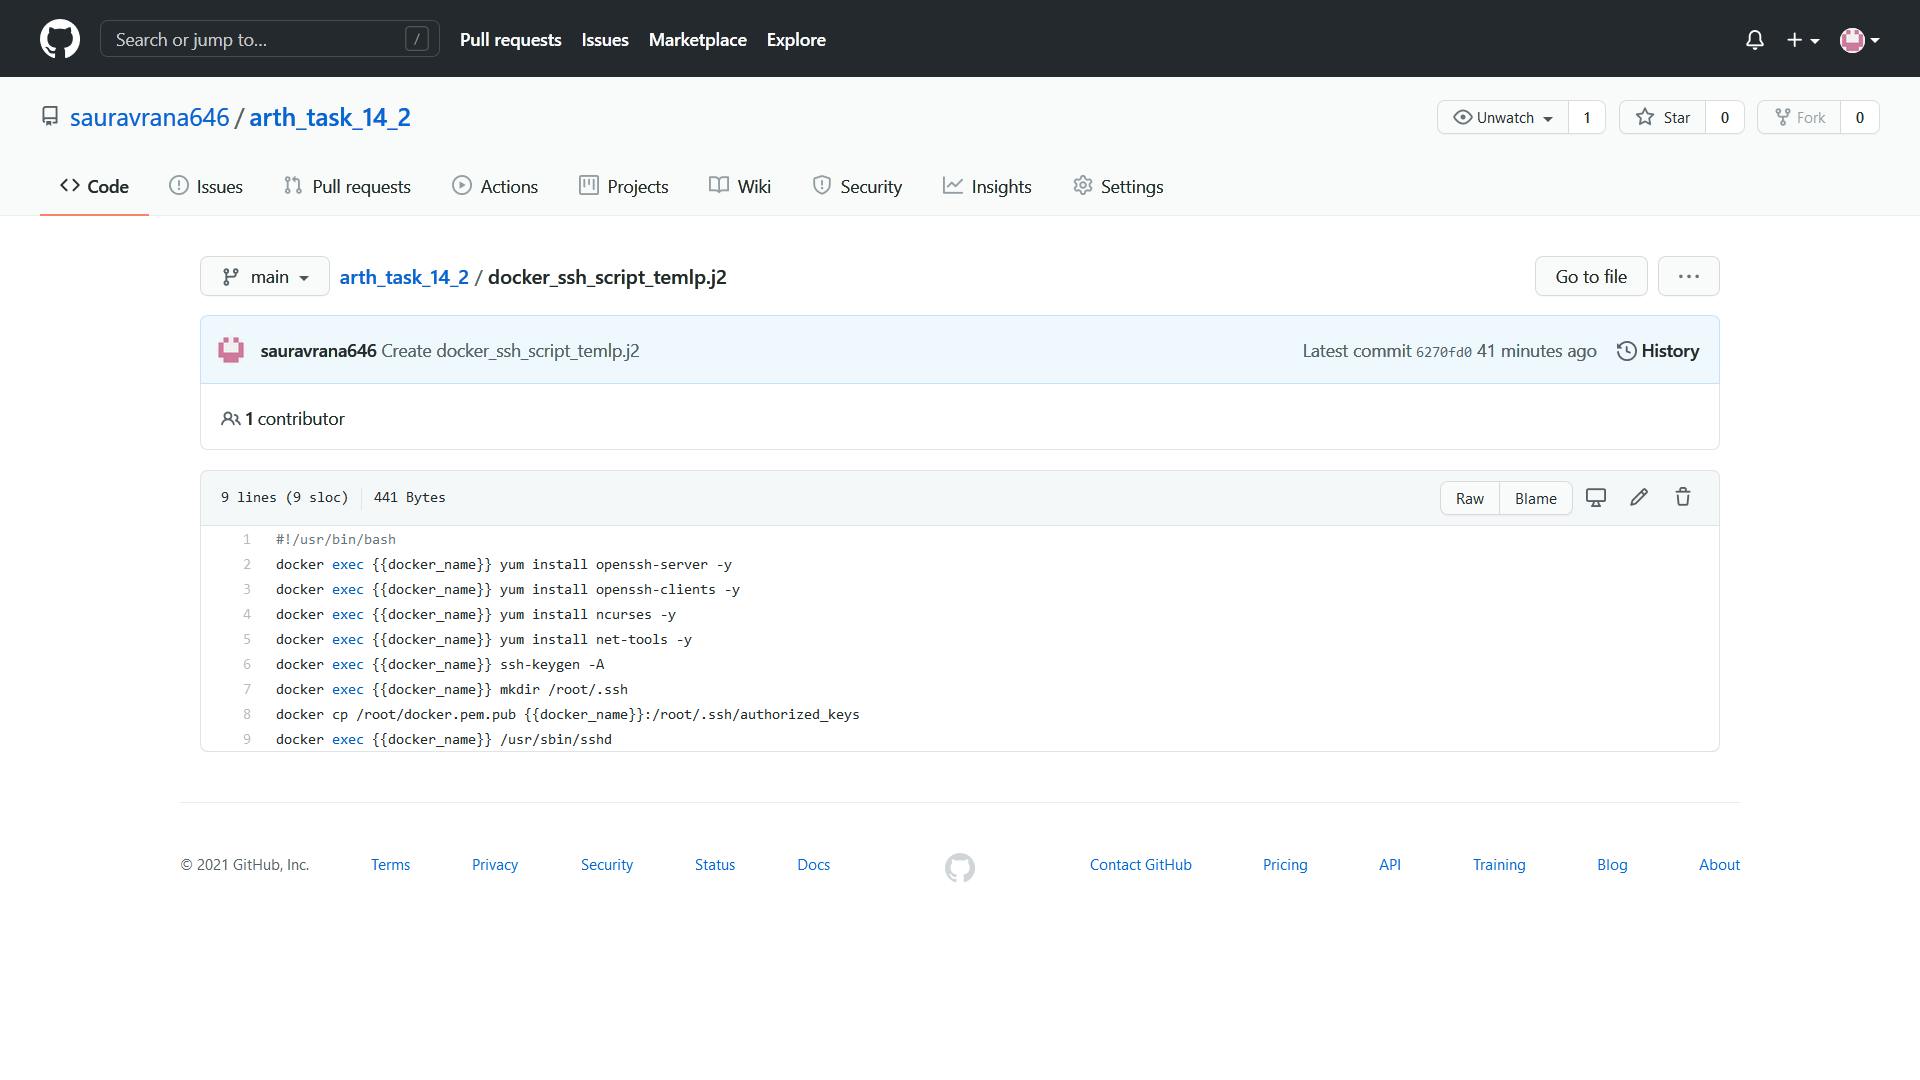Click the arth_task_14_2 breadcrumb link
Image resolution: width=1920 pixels, height=1080 pixels.
click(x=404, y=277)
